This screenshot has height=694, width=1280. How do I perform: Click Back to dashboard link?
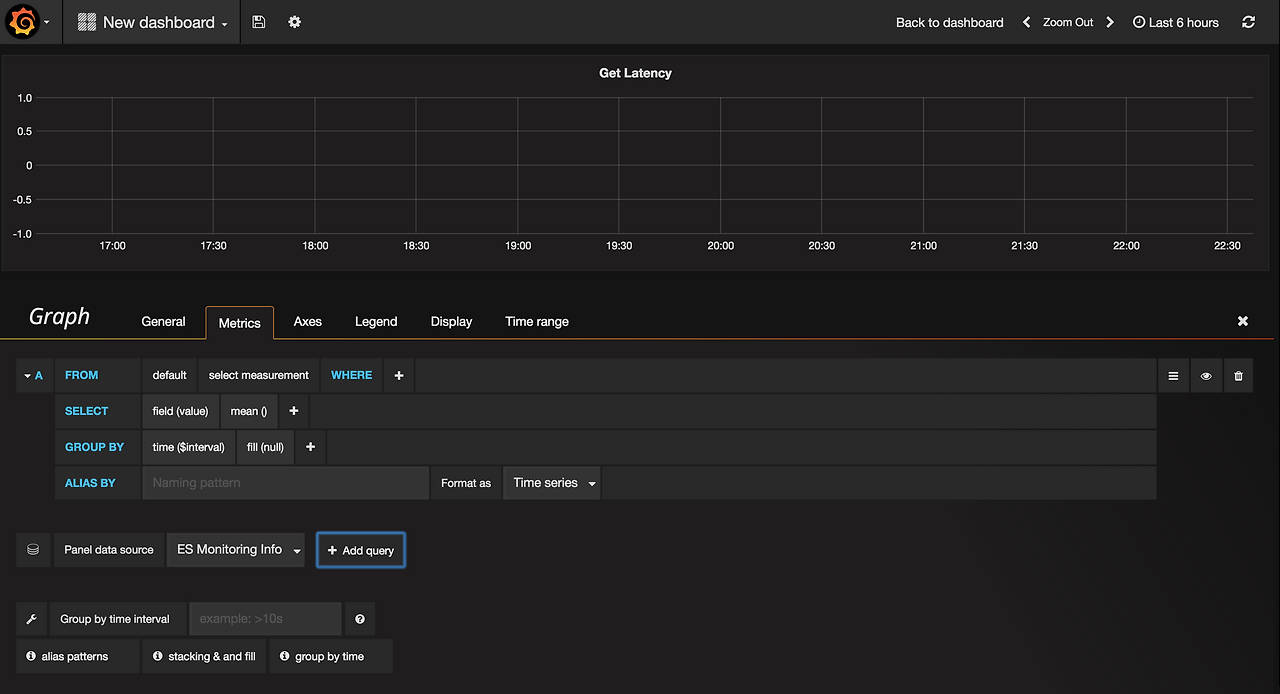tap(950, 22)
